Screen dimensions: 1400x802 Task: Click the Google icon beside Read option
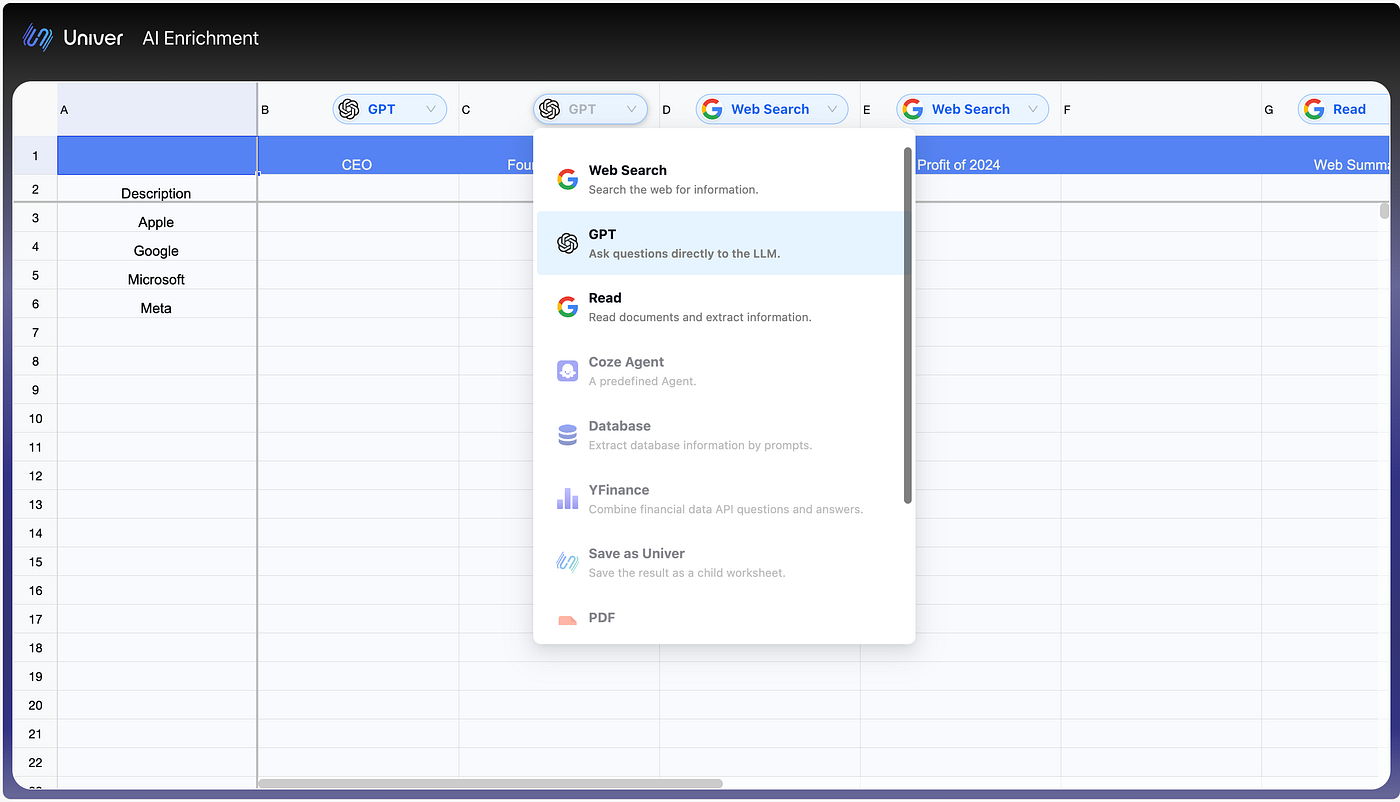tap(567, 307)
